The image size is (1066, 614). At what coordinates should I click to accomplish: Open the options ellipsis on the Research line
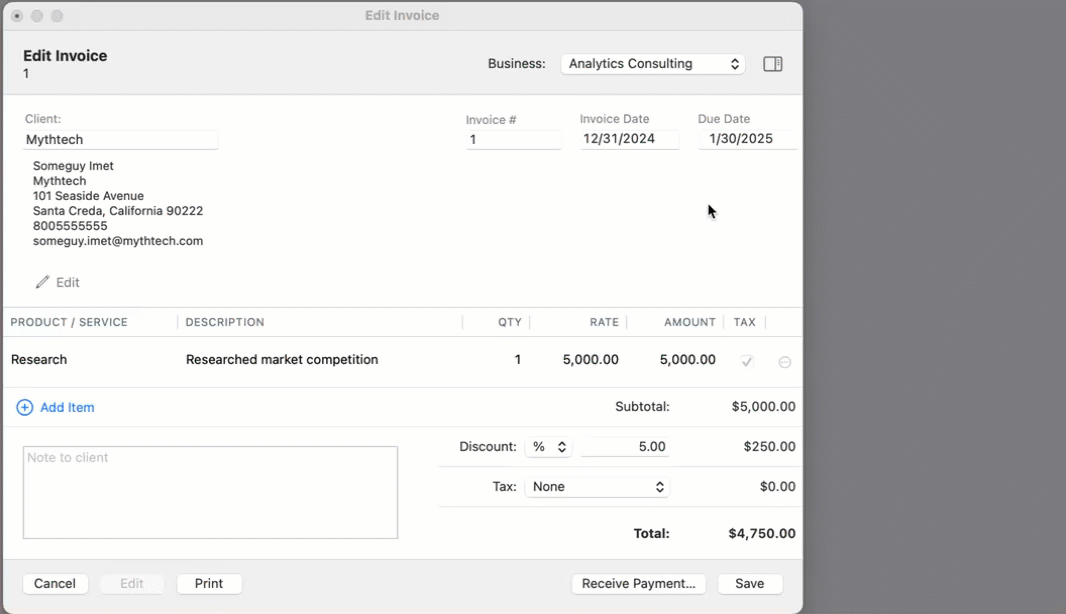(785, 361)
